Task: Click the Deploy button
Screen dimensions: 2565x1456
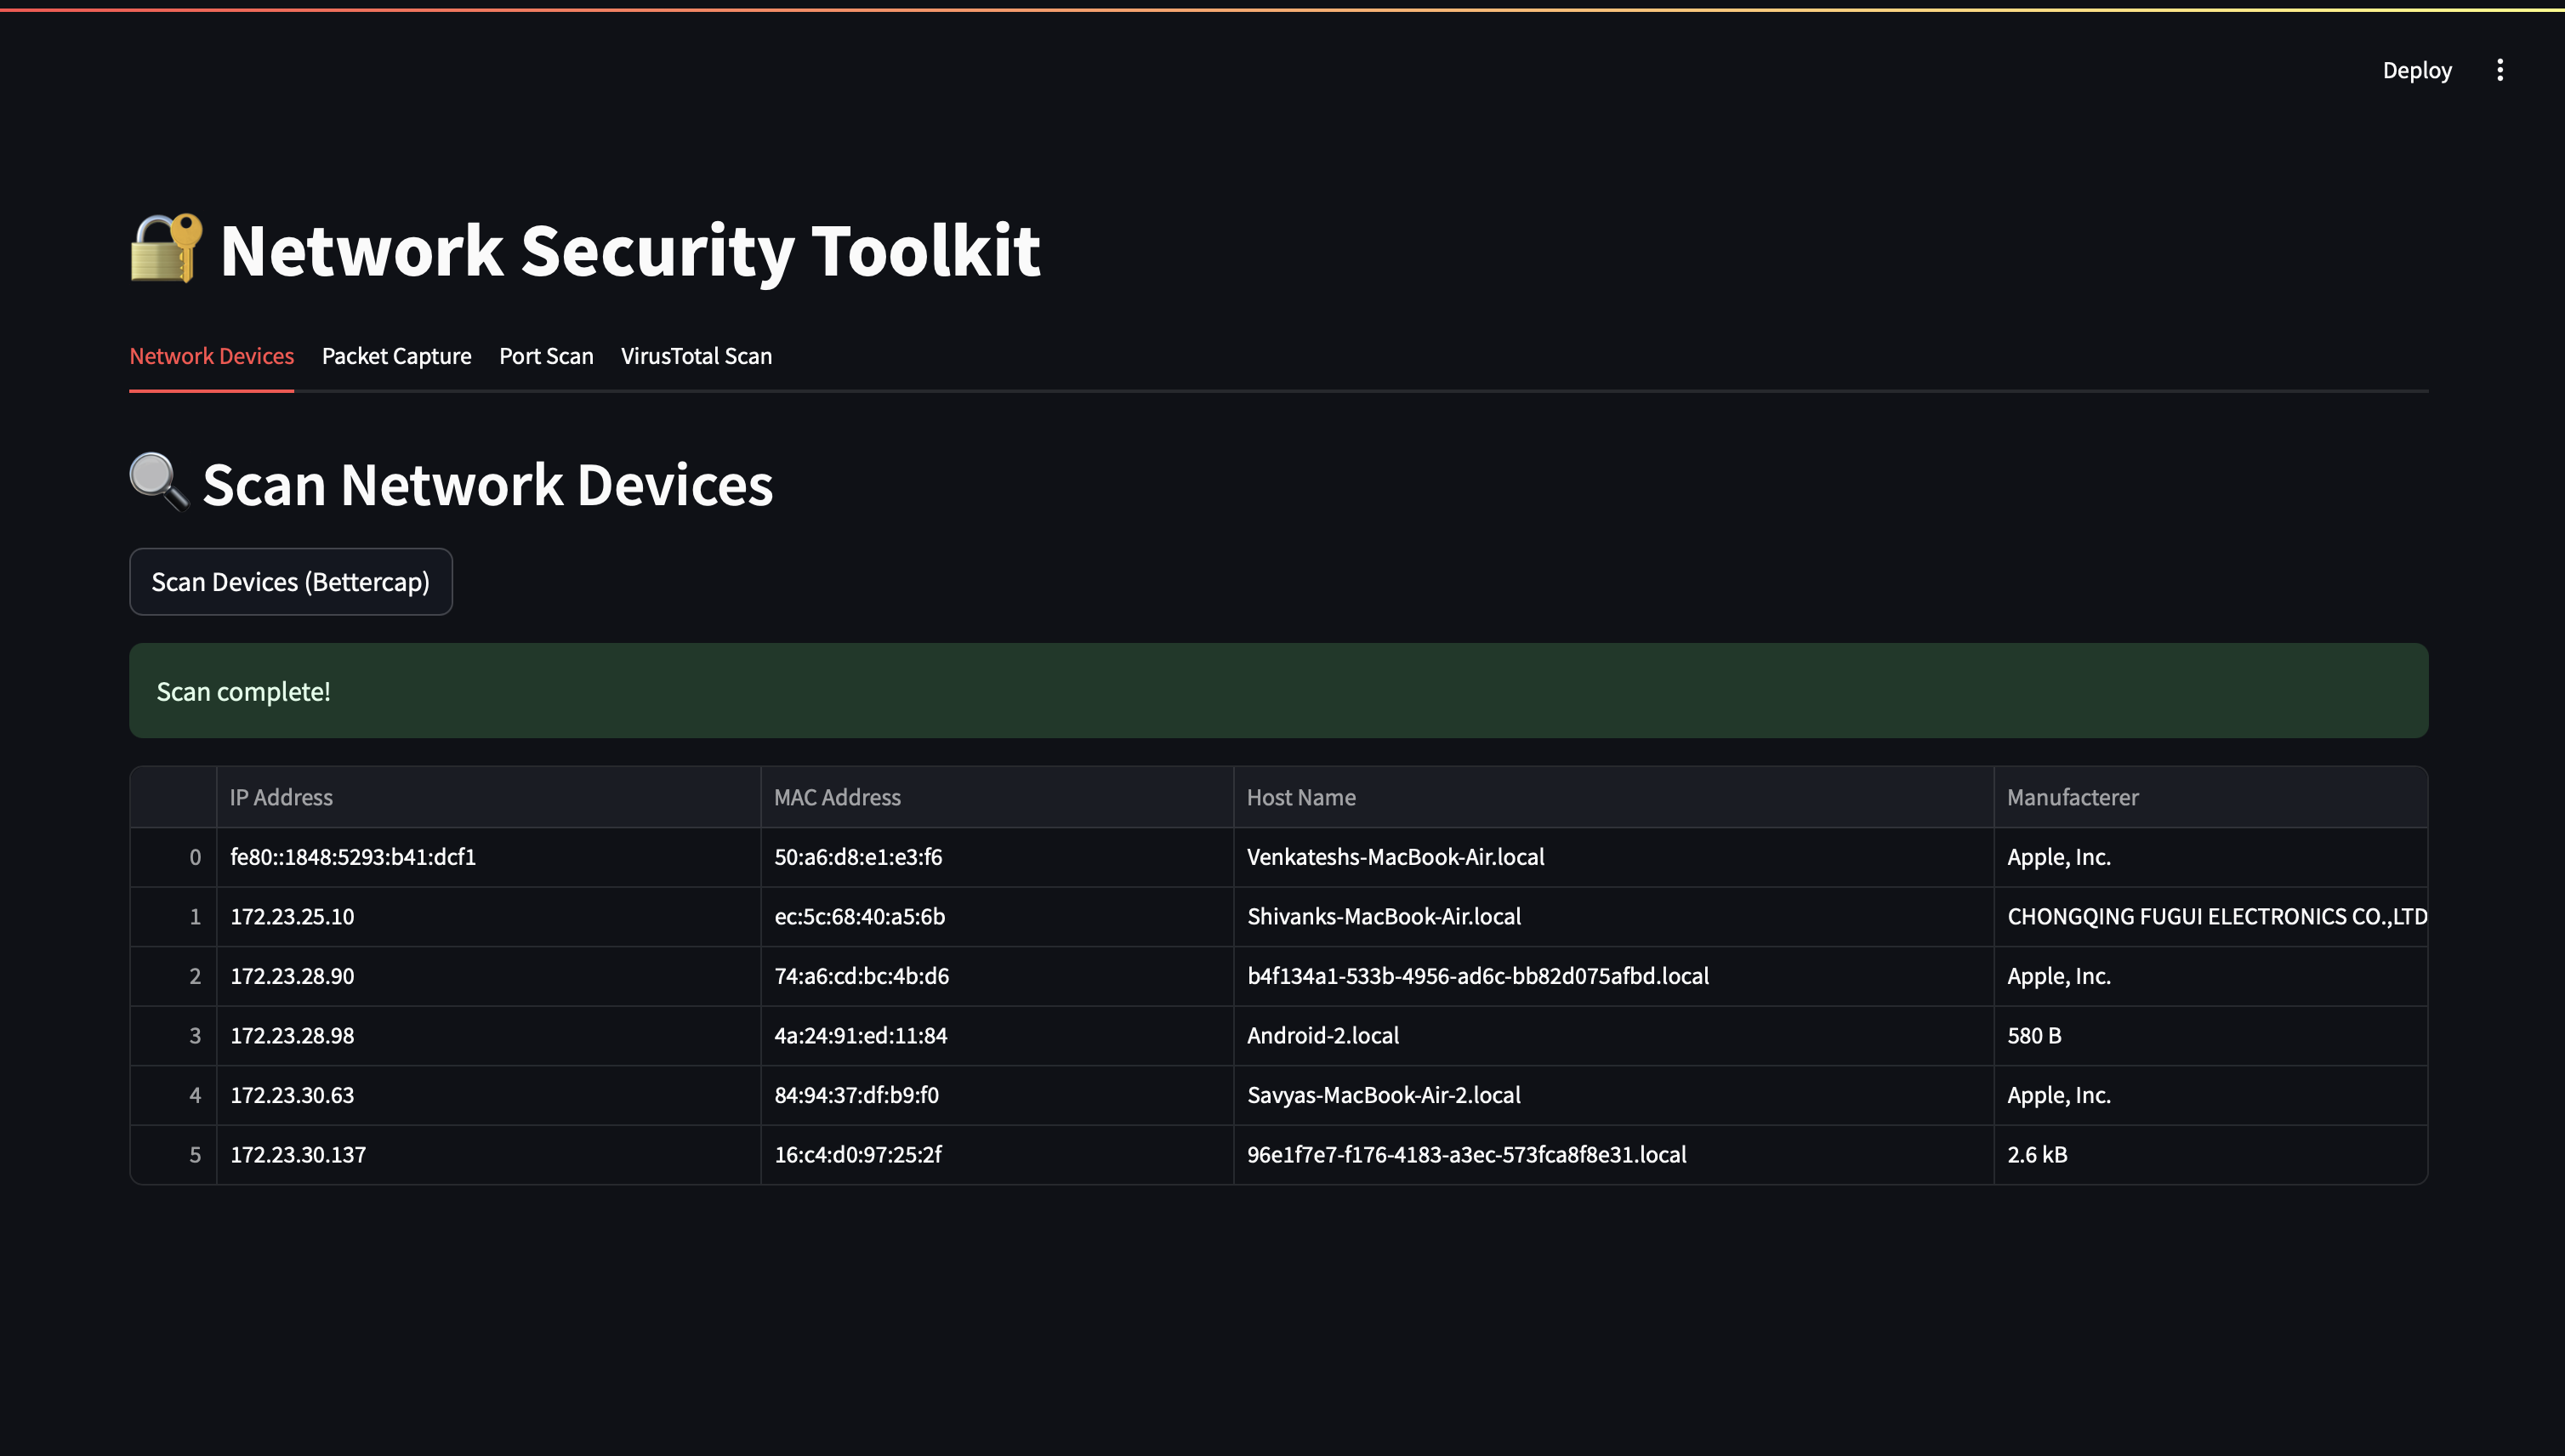Action: coord(2416,70)
